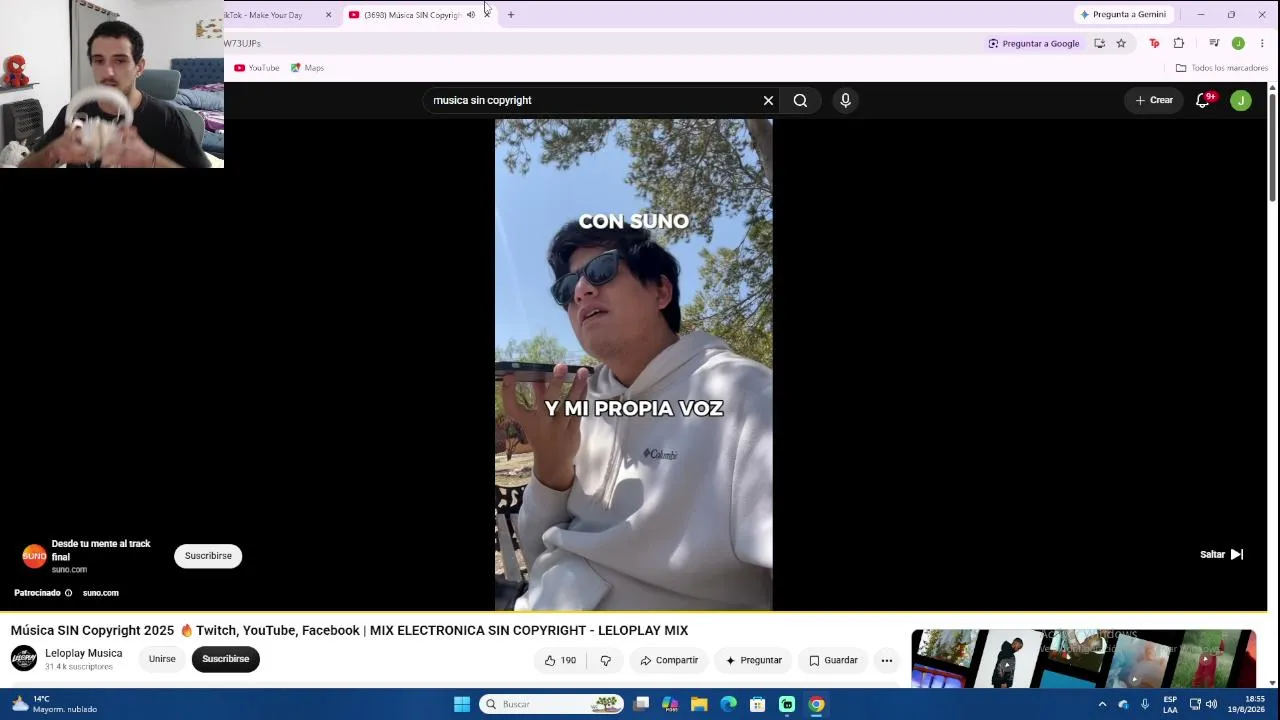Like the video with 190 likes

coord(560,660)
